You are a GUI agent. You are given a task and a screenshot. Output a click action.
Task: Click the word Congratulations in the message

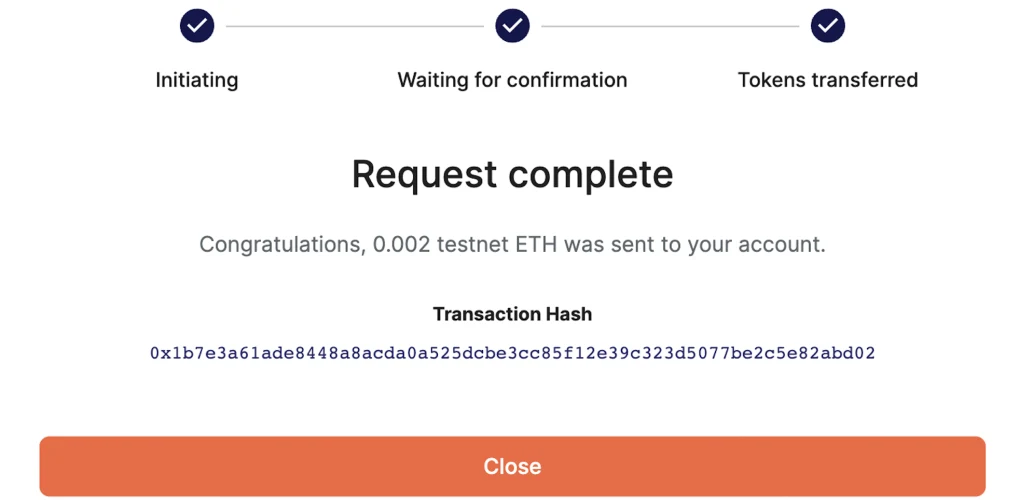tap(283, 245)
